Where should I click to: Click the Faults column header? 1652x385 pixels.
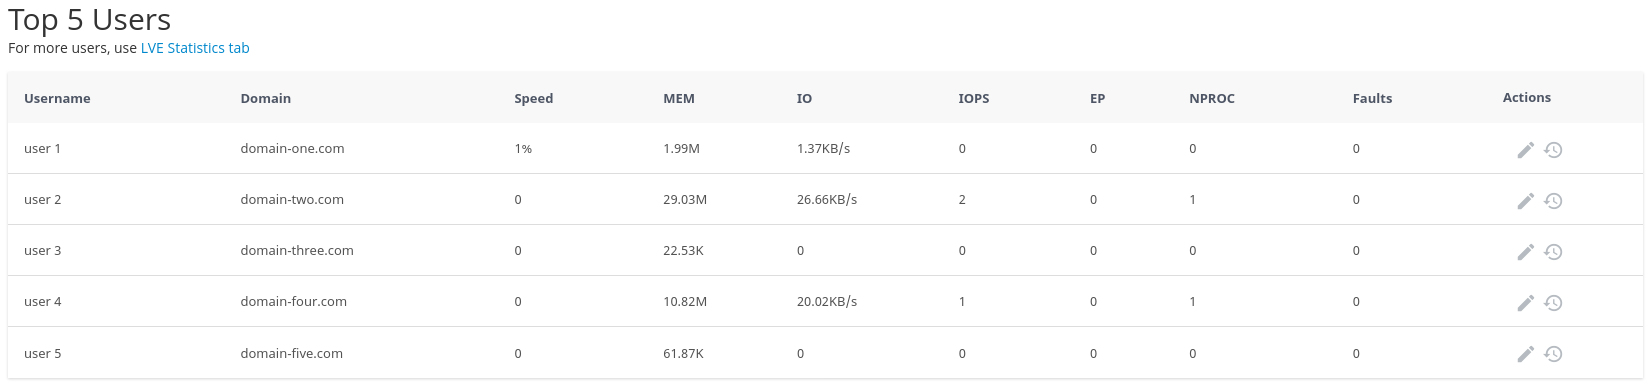pyautogui.click(x=1372, y=98)
